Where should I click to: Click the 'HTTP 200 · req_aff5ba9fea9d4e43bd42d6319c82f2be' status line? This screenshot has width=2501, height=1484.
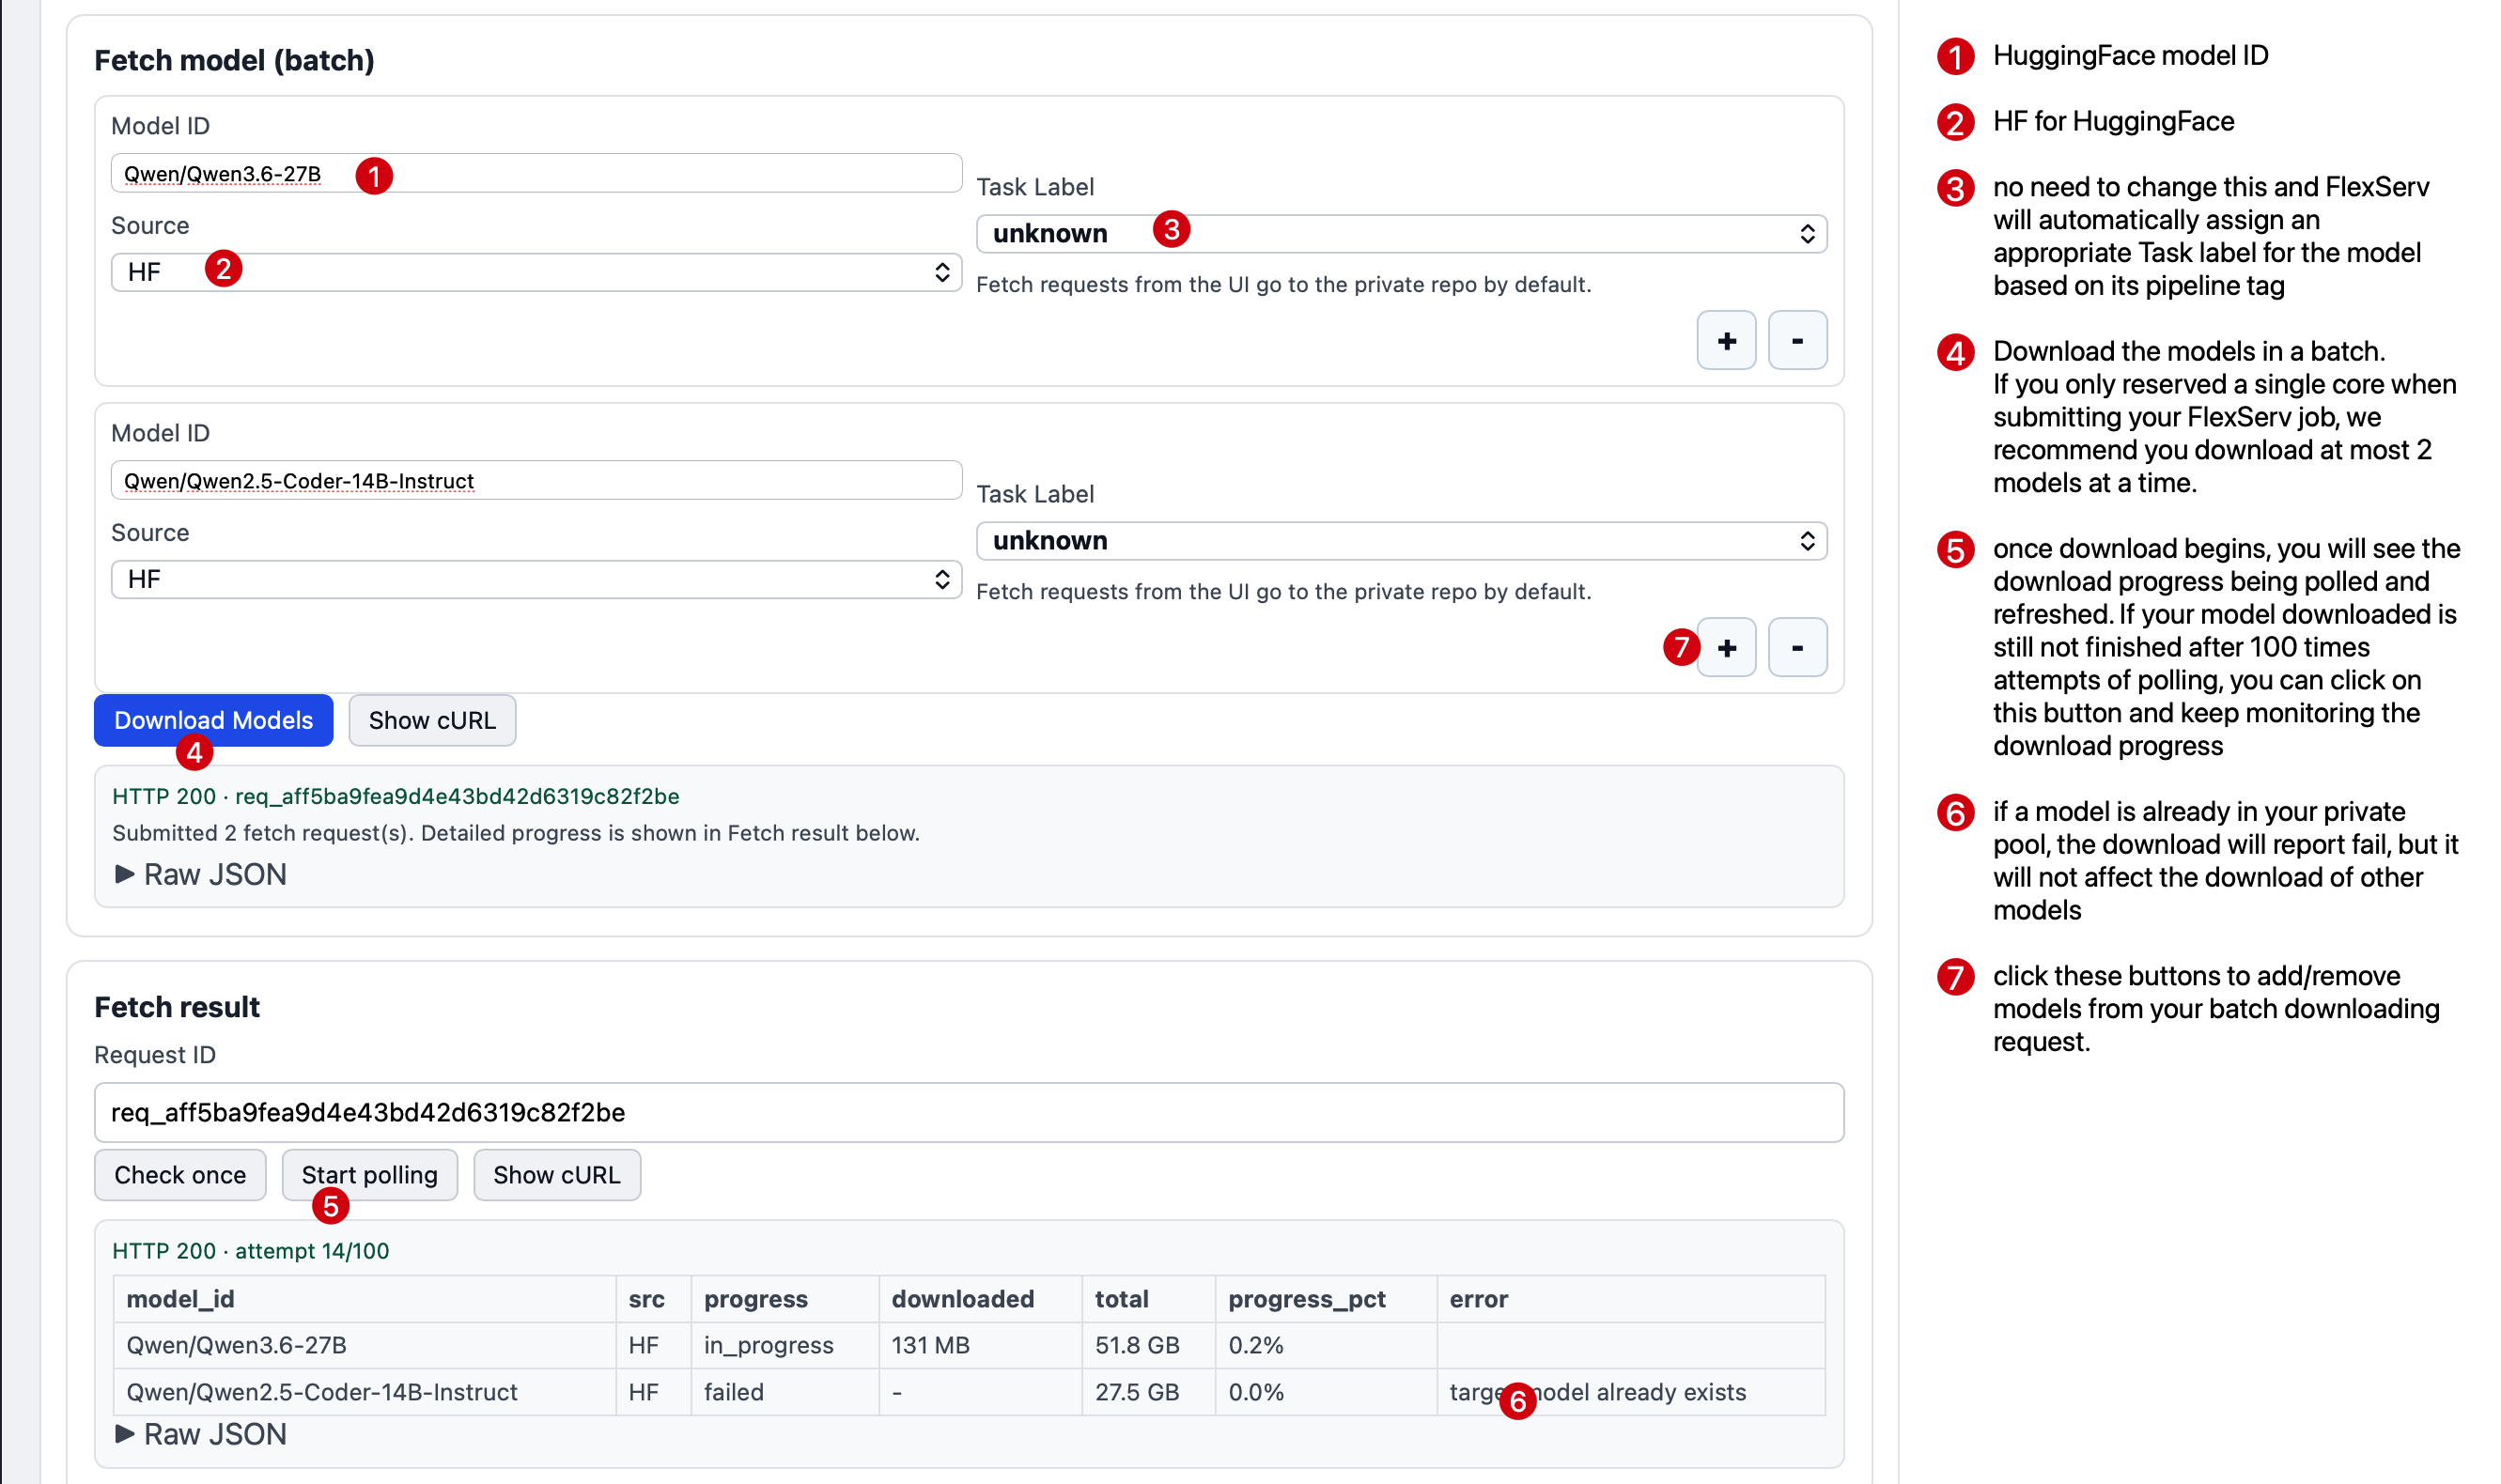tap(395, 796)
